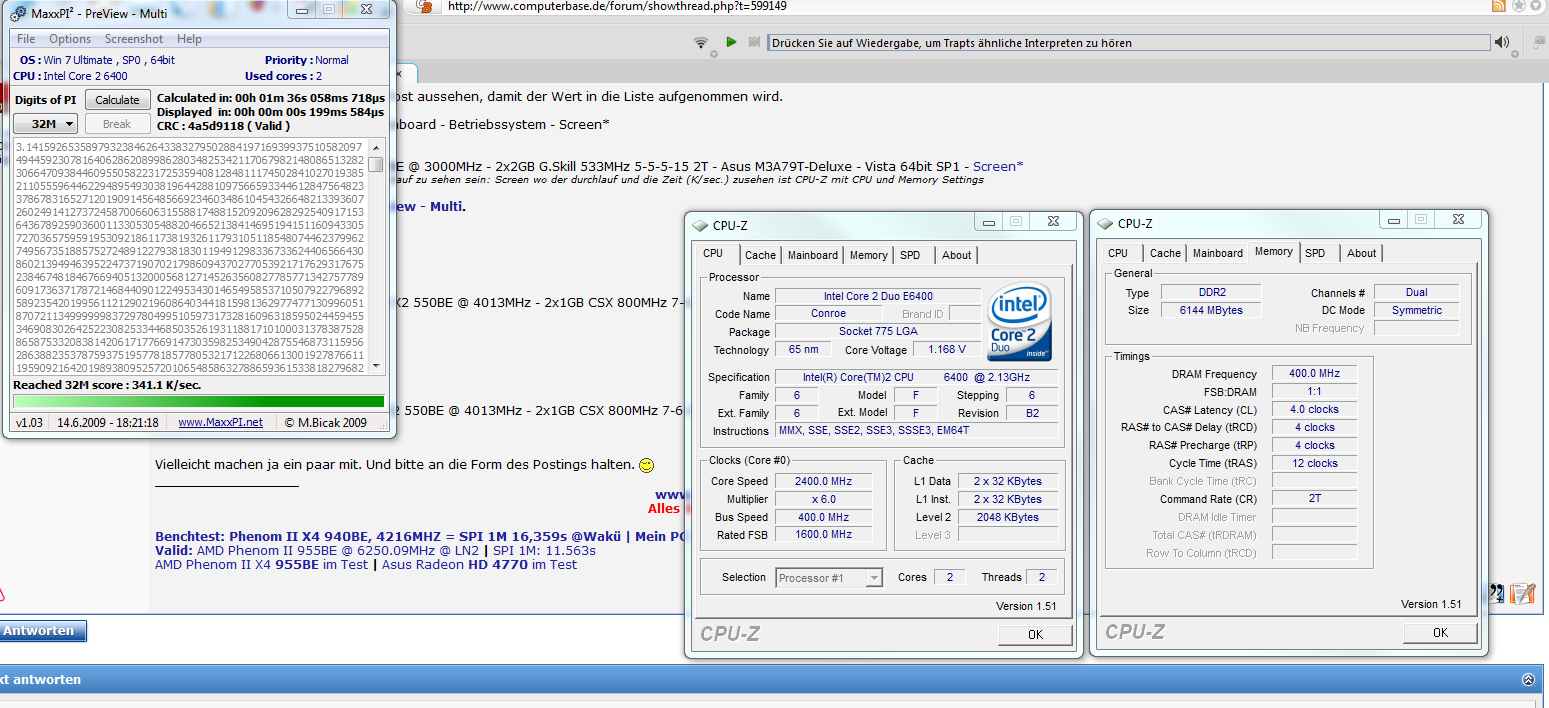Click the CAS# Latency 4.0 clocks value

click(x=1314, y=409)
